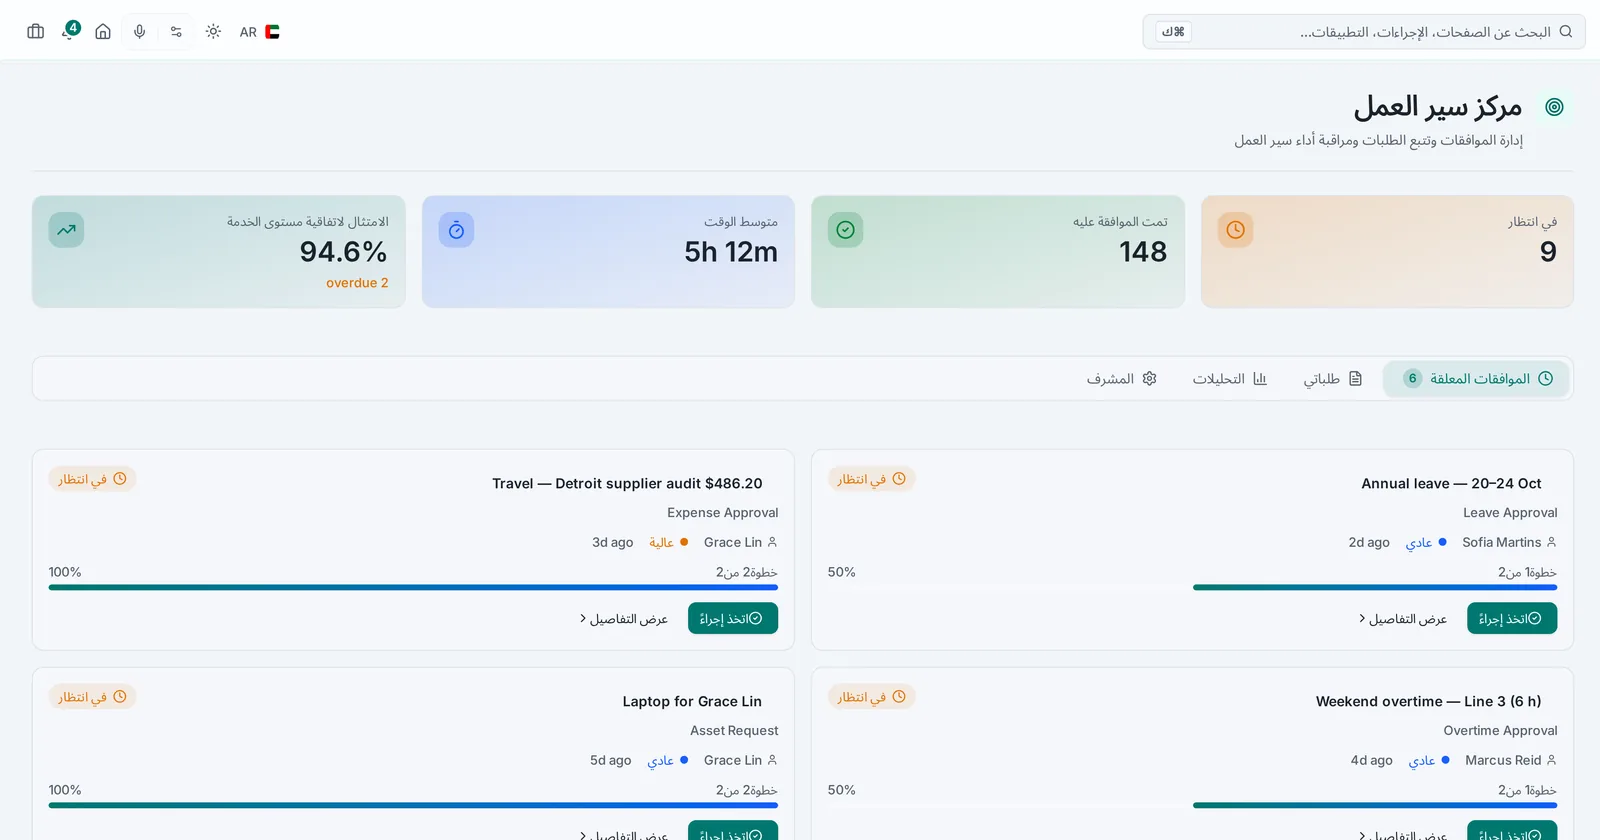Focus the top search input field
Viewport: 1600px width, 840px height.
(1364, 32)
